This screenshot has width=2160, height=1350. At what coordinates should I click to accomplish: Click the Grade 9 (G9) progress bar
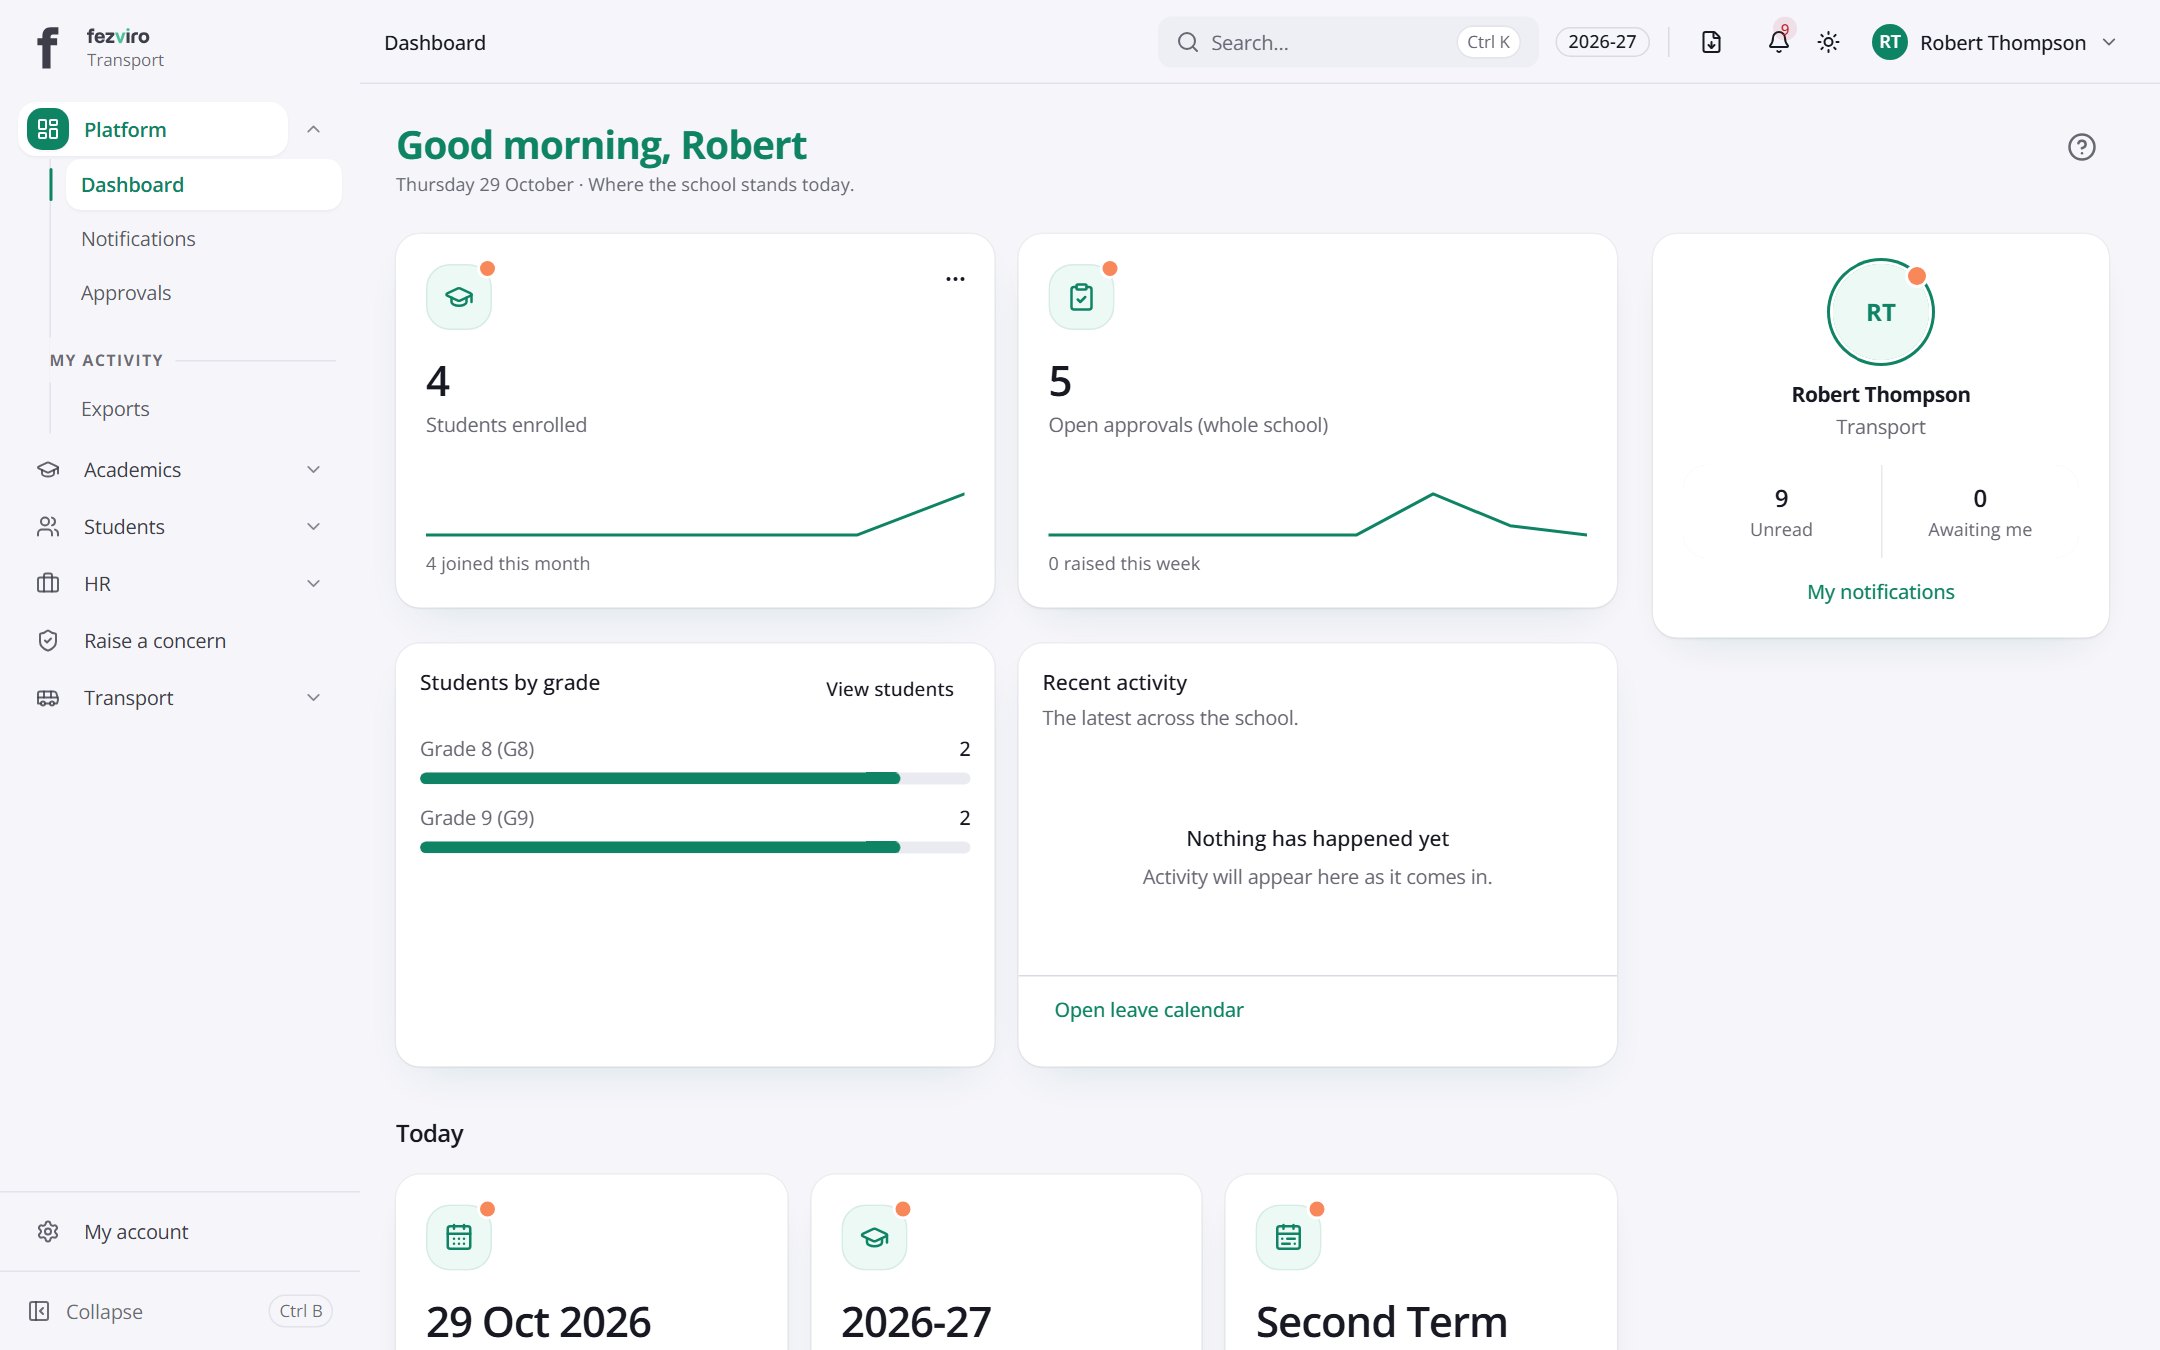click(x=695, y=847)
